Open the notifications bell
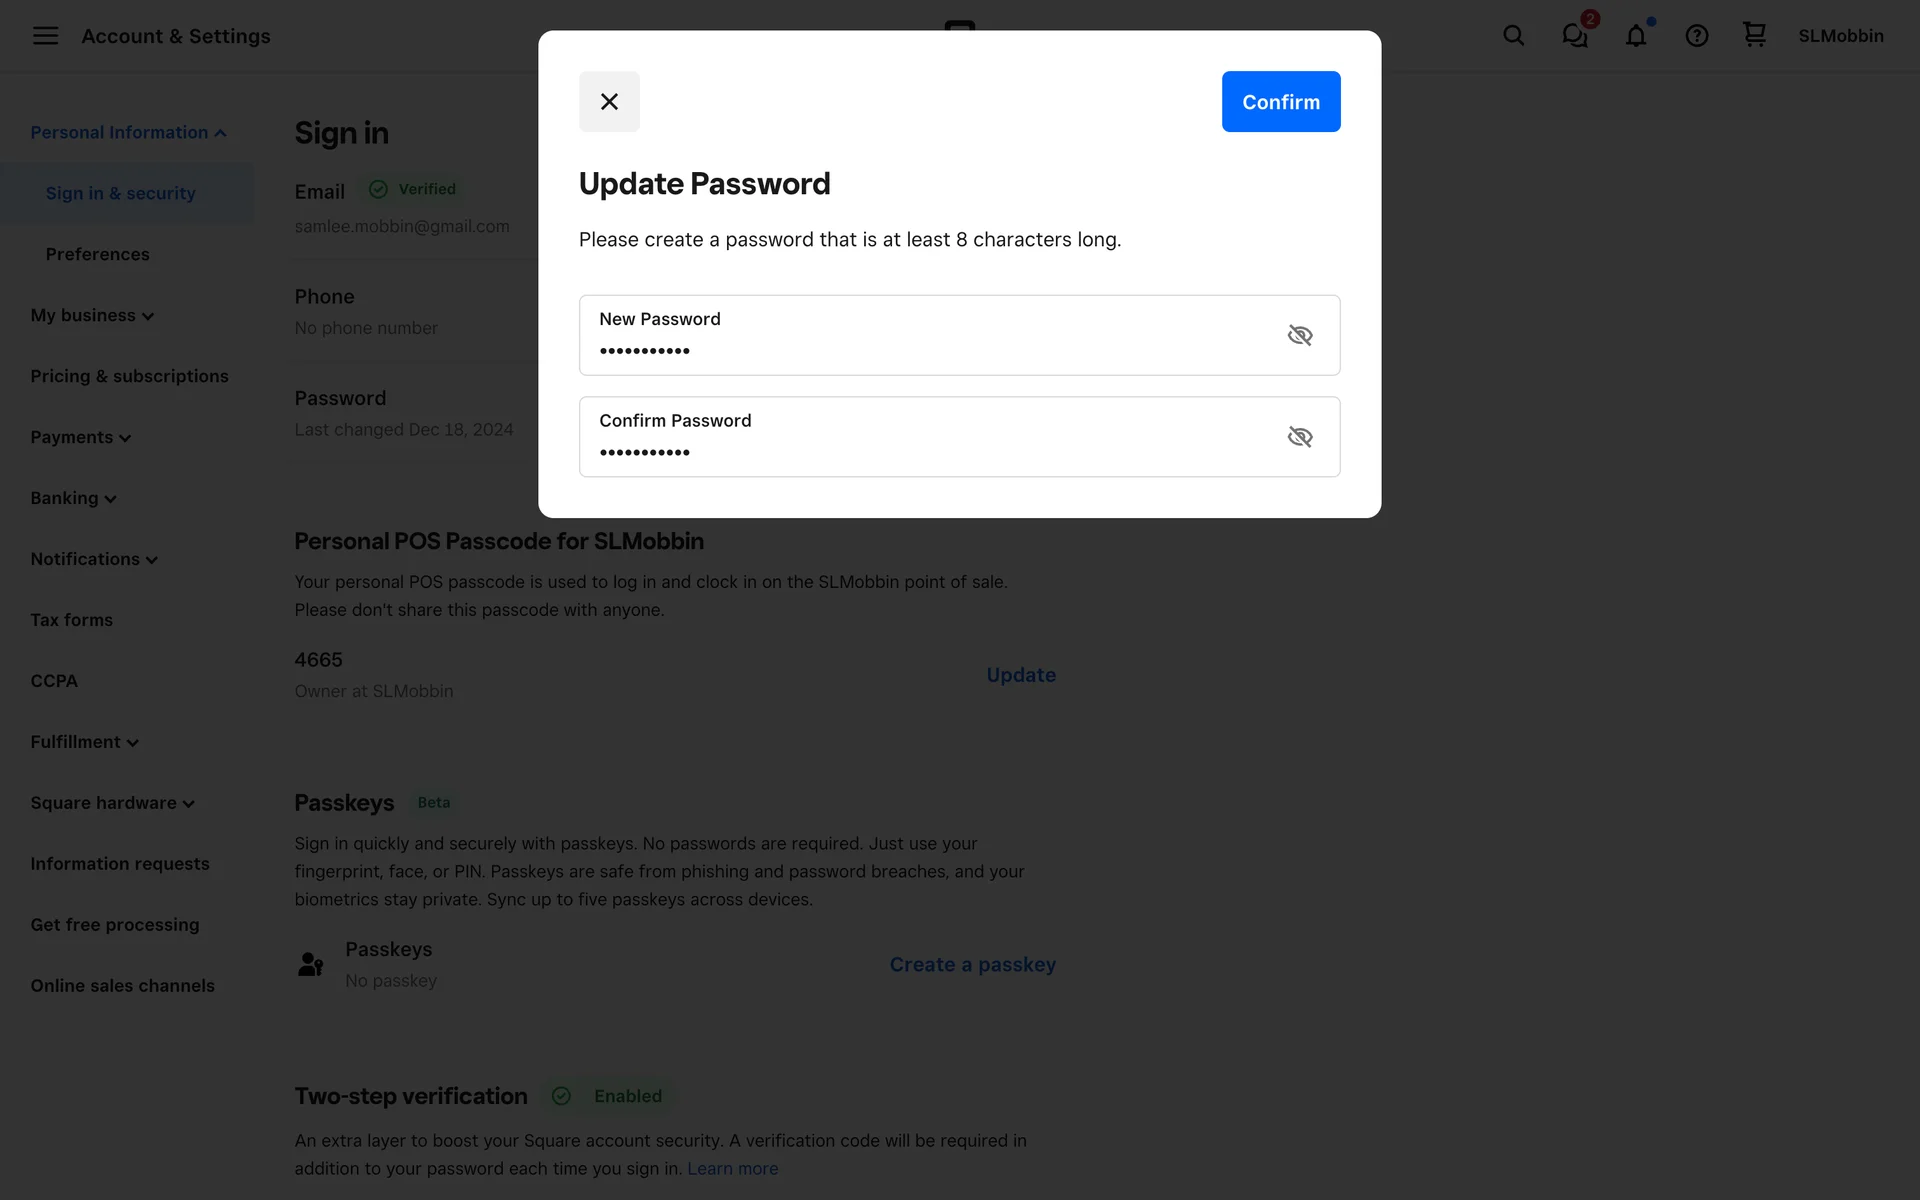 (1635, 36)
